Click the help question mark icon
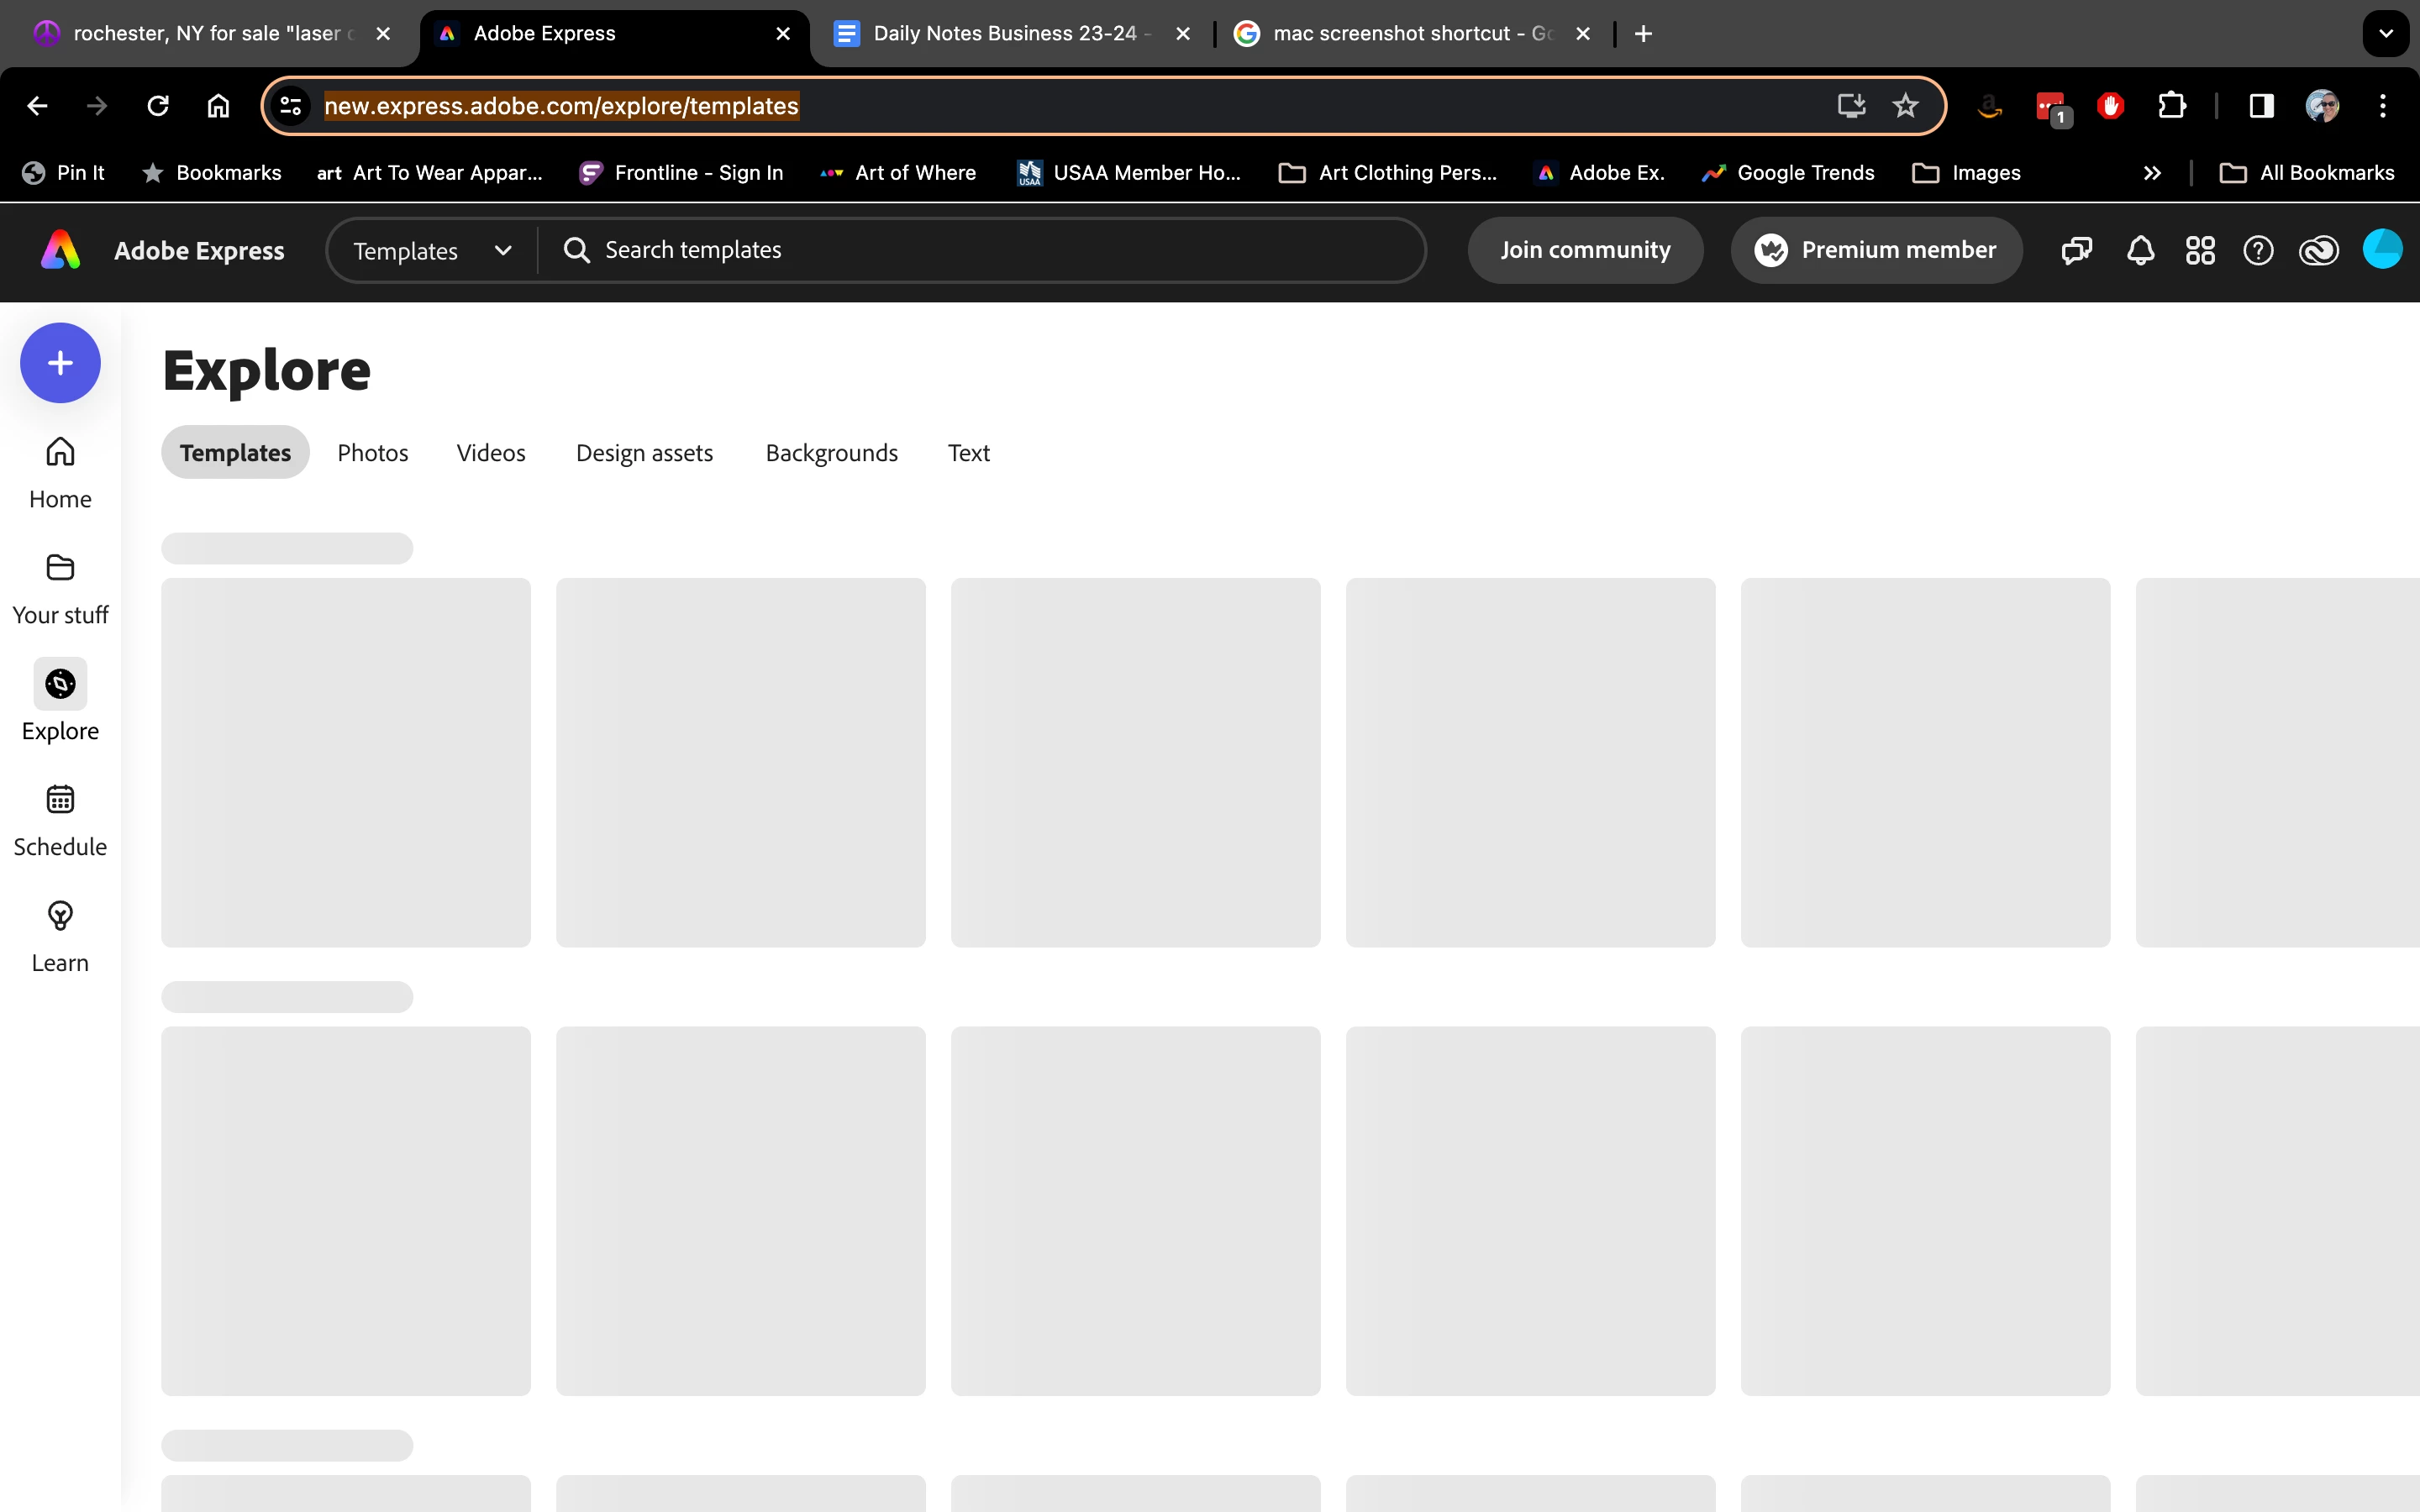The width and height of the screenshot is (2420, 1512). pyautogui.click(x=2258, y=250)
